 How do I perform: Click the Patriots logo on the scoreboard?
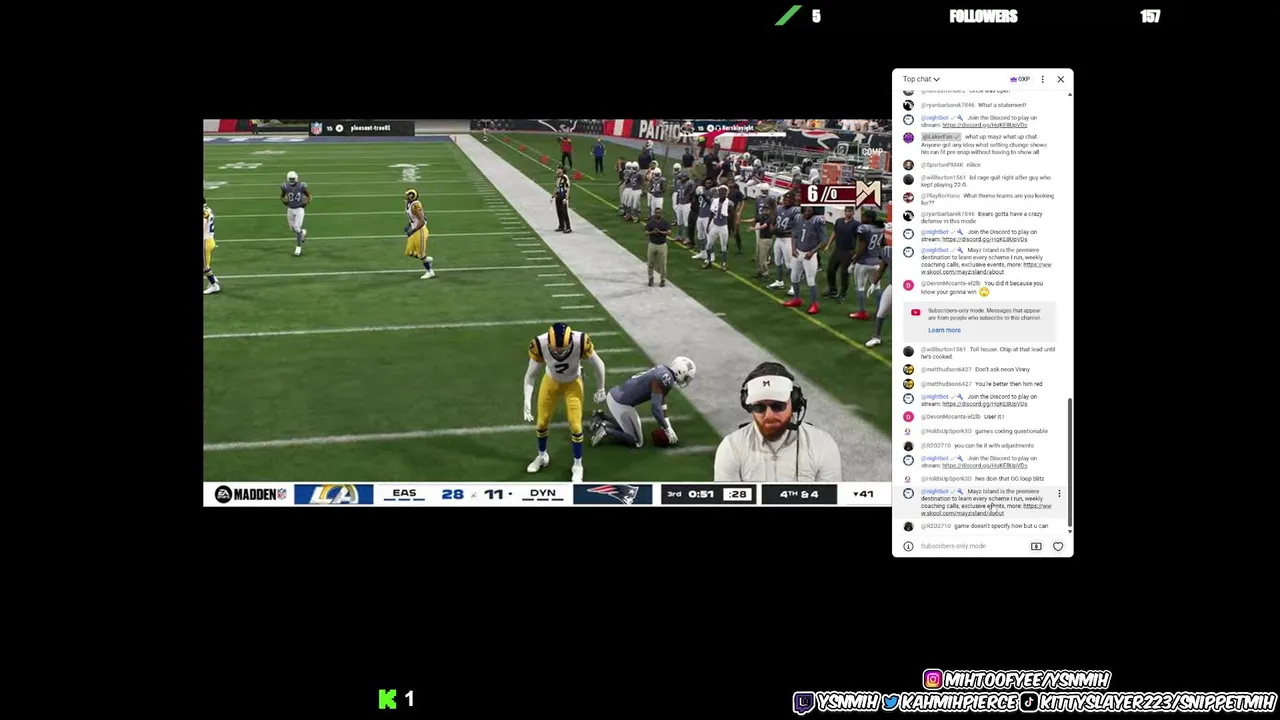[x=612, y=494]
